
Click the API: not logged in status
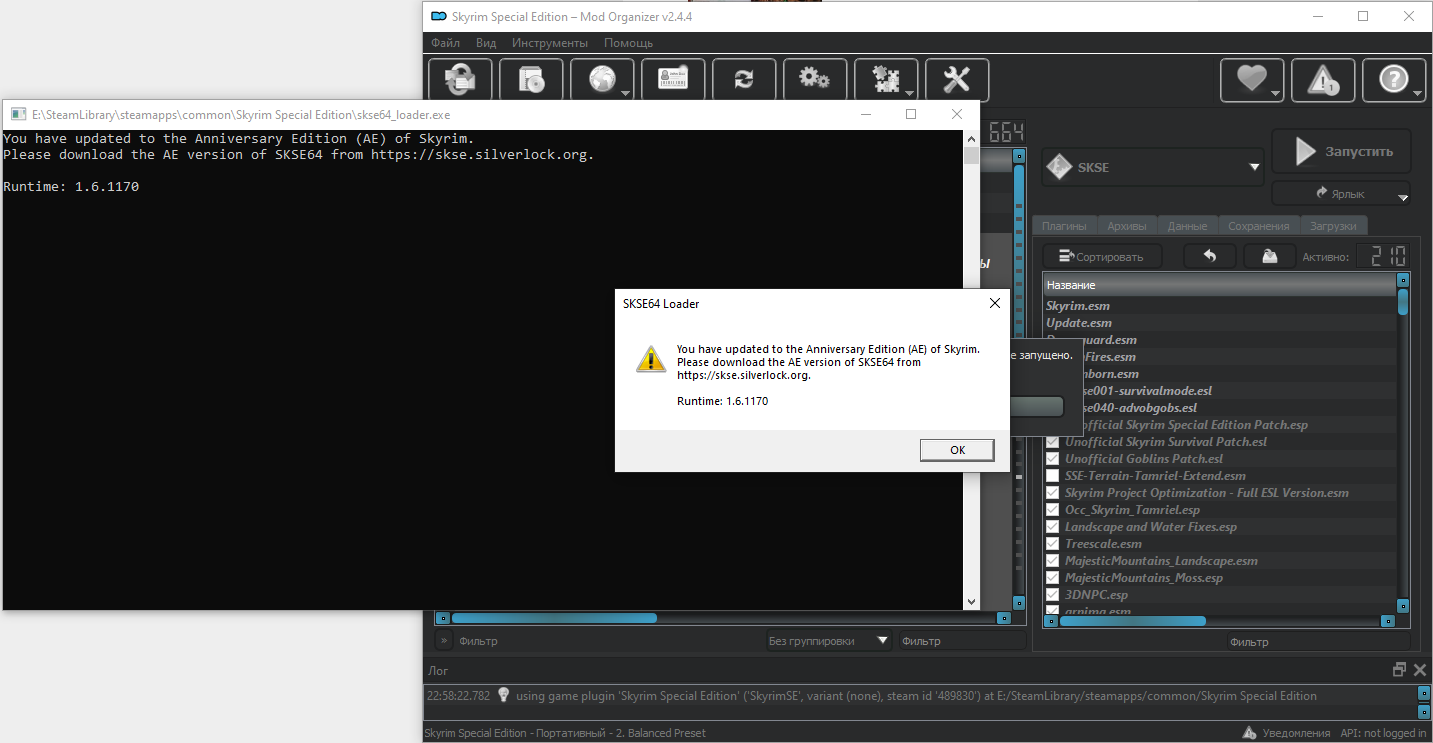(1384, 733)
